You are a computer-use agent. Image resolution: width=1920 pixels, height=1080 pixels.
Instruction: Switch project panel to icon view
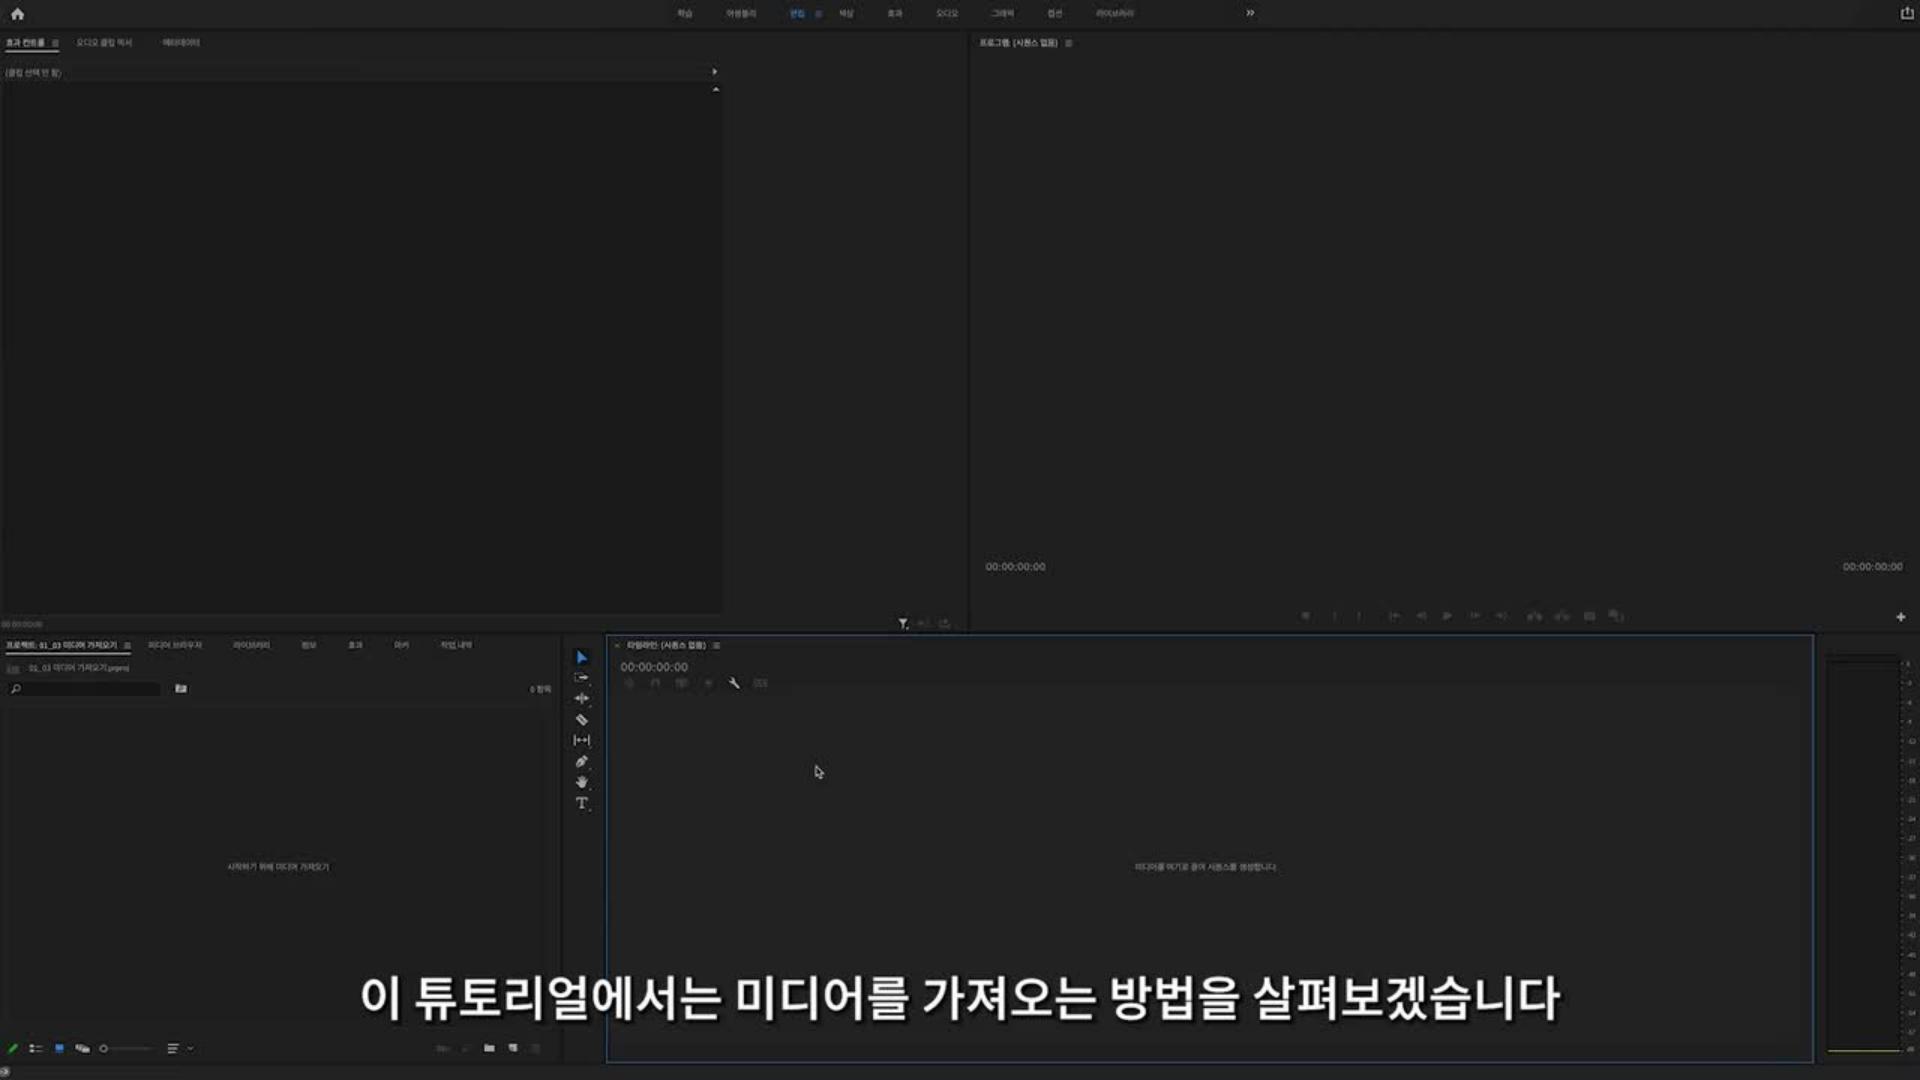(x=59, y=1048)
